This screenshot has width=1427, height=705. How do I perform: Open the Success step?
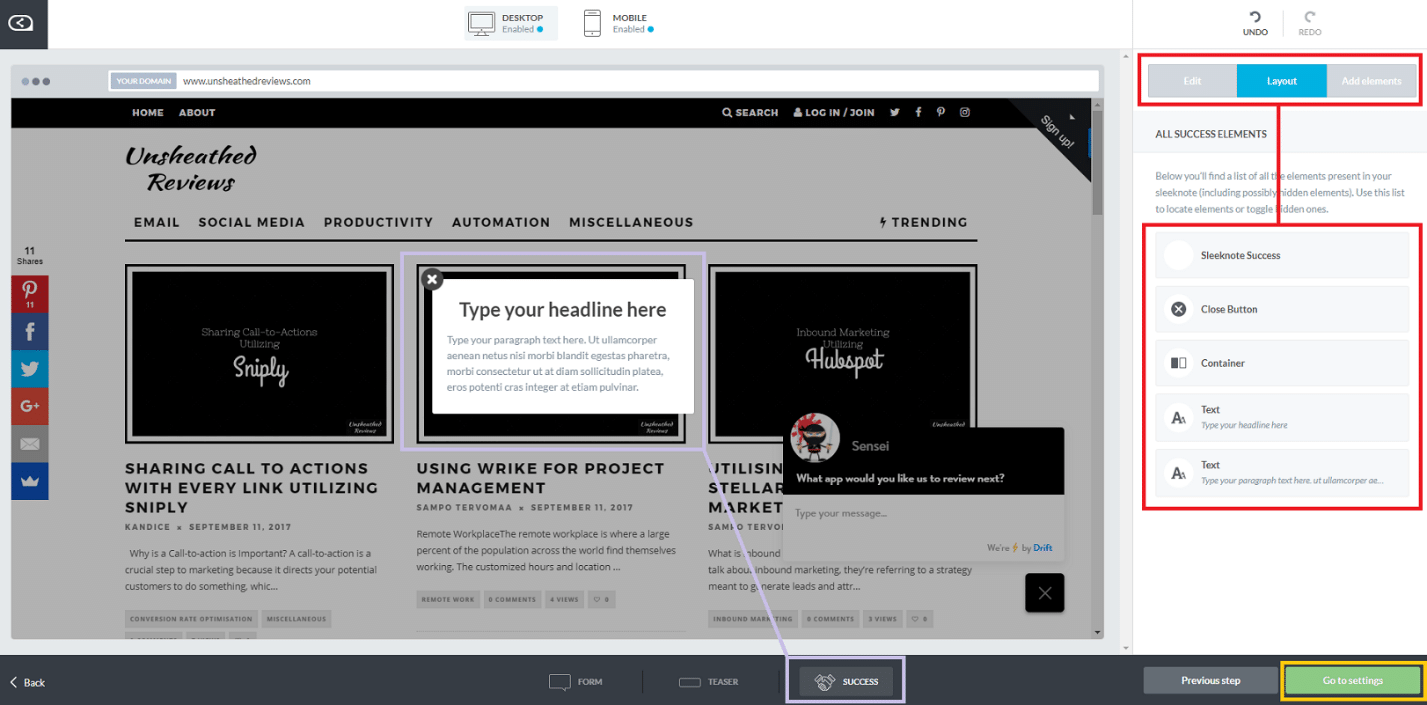coord(846,682)
